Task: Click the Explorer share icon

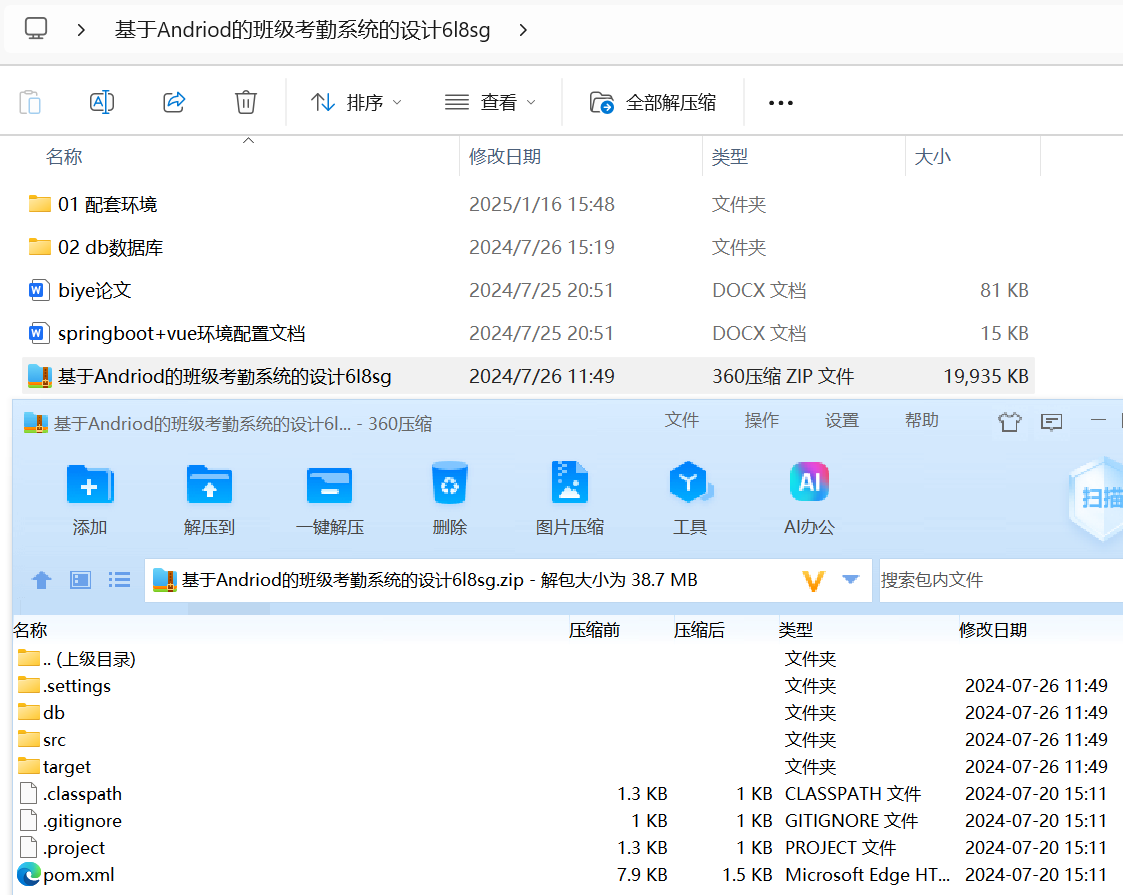Action: pyautogui.click(x=174, y=102)
